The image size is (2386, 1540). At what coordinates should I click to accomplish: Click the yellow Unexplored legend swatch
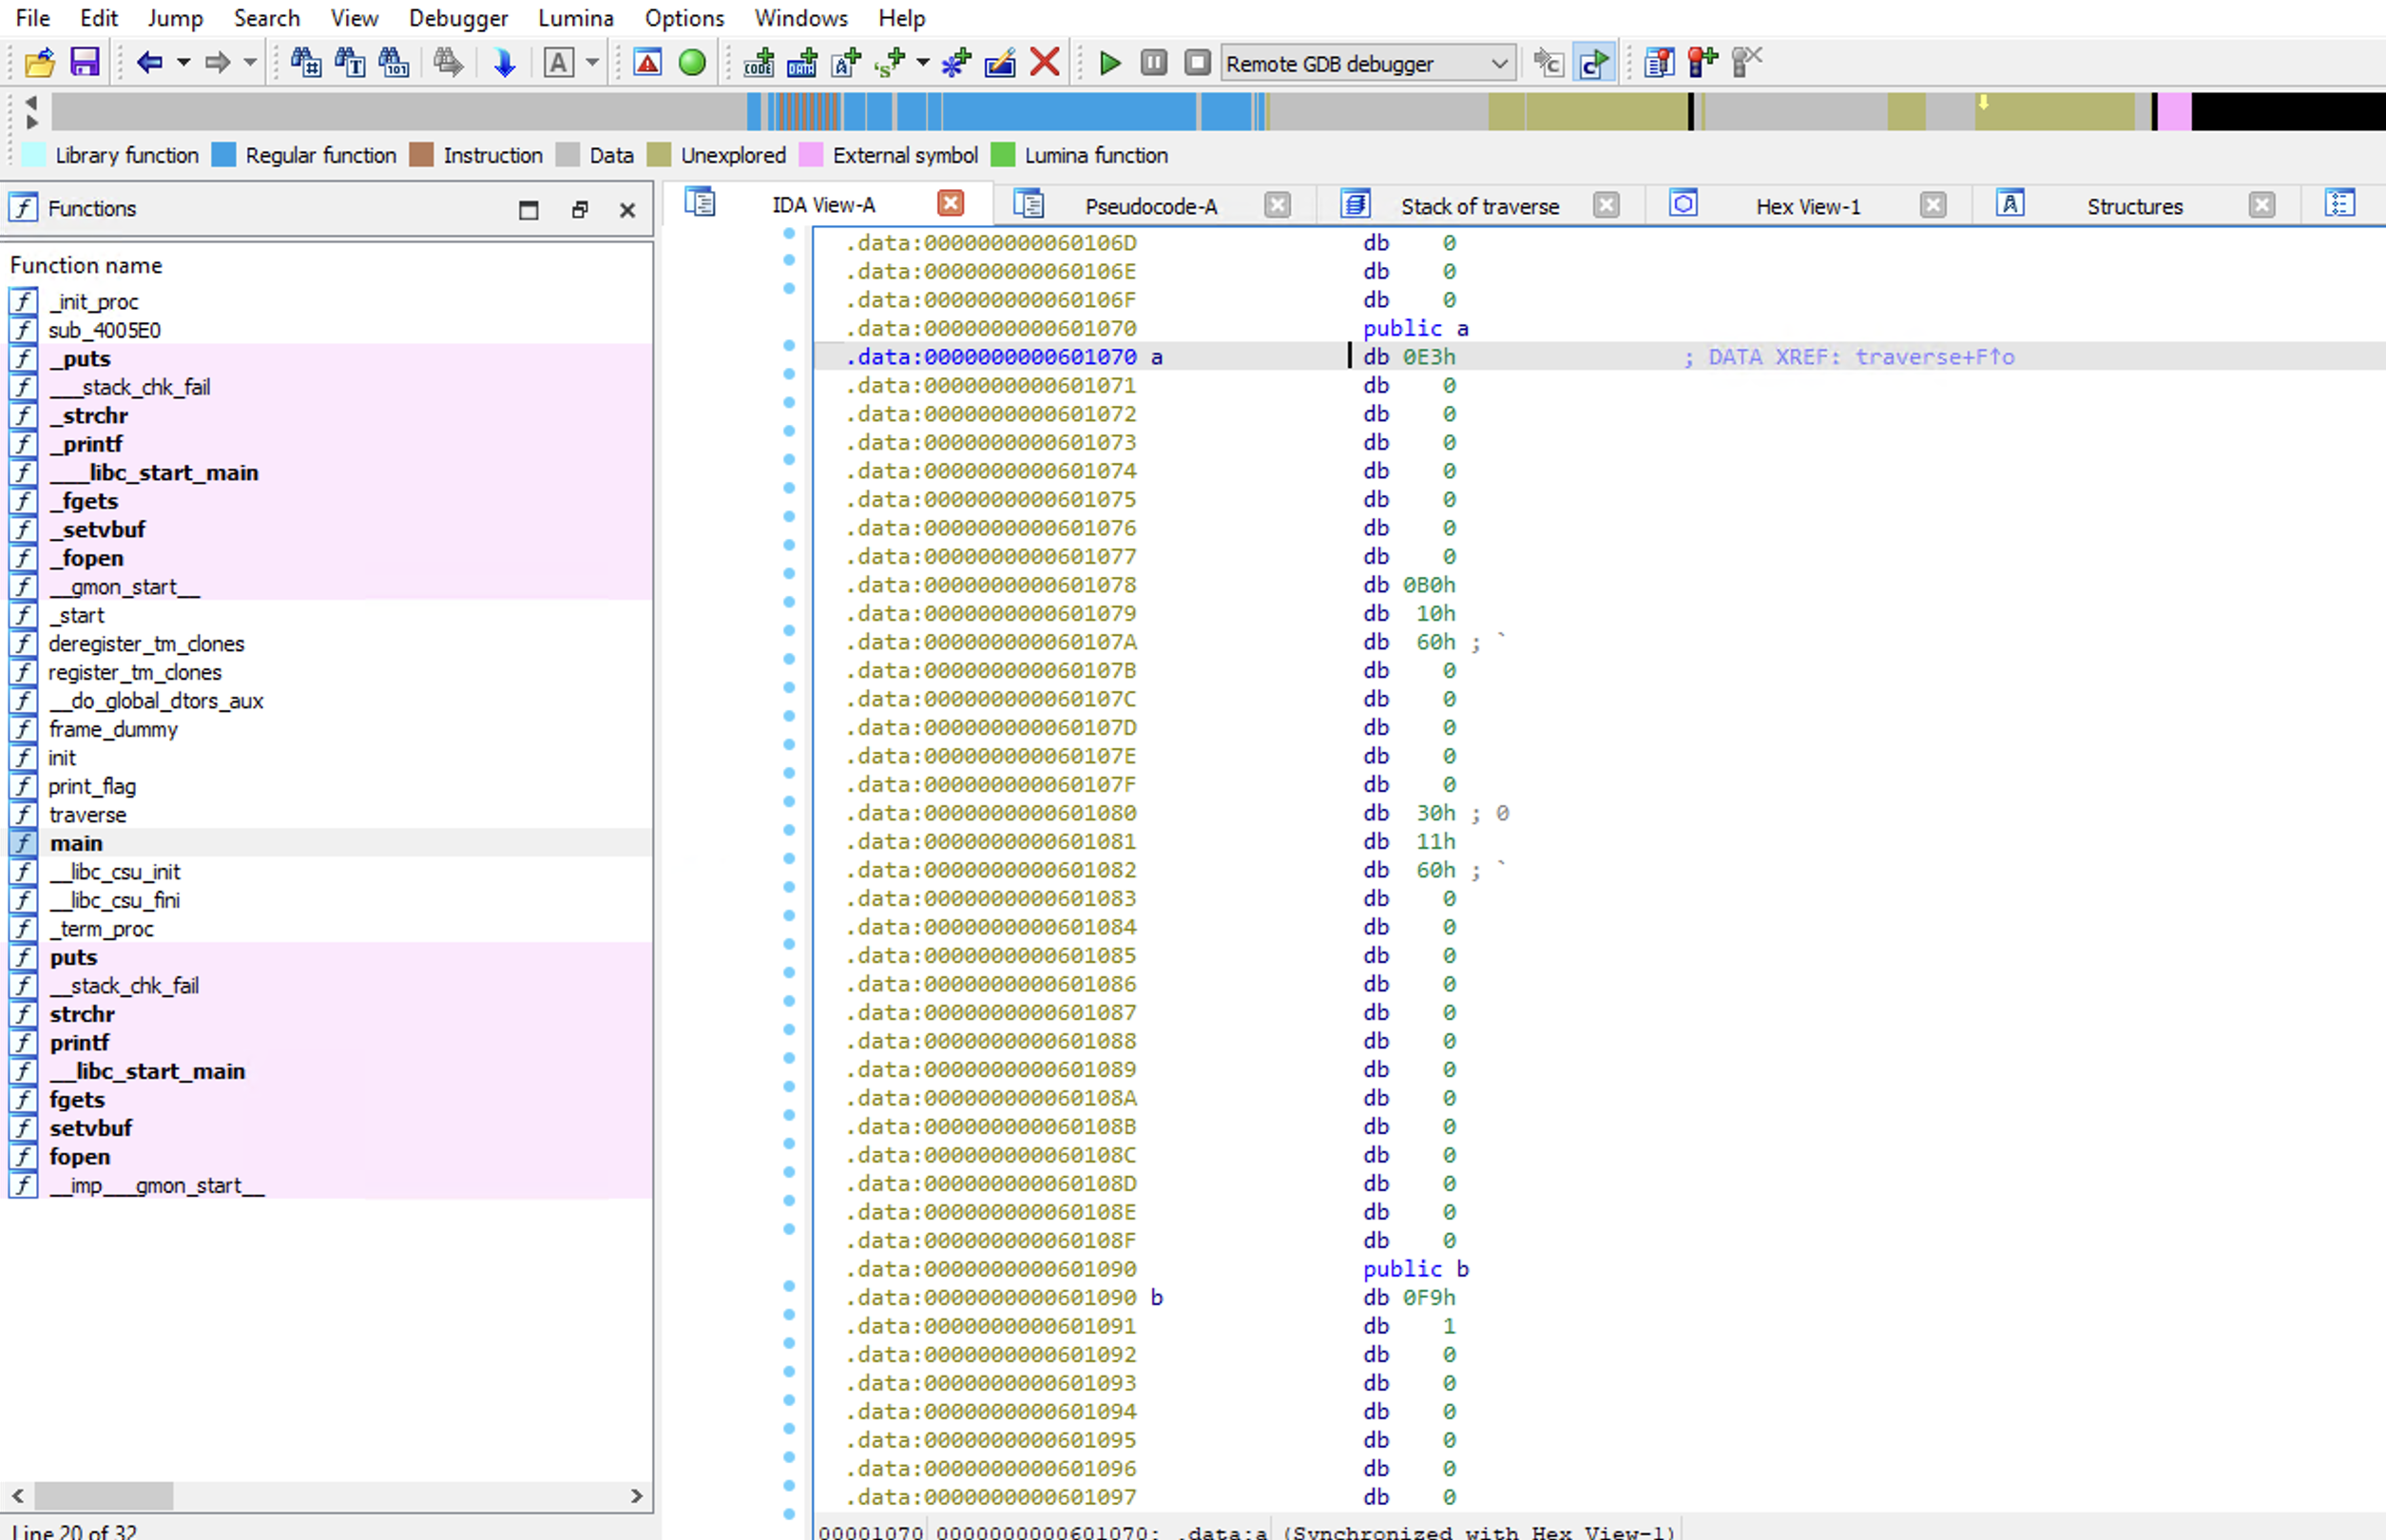[659, 155]
